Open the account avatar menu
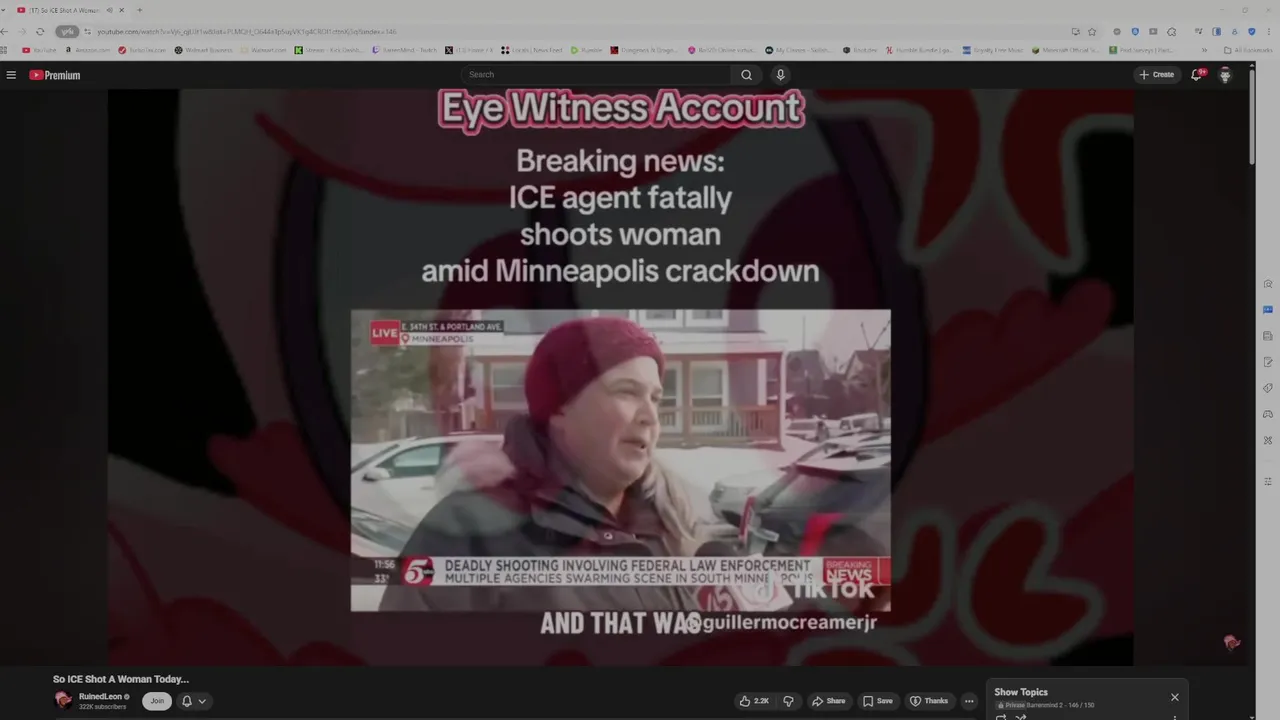This screenshot has height=720, width=1280. 1225,75
